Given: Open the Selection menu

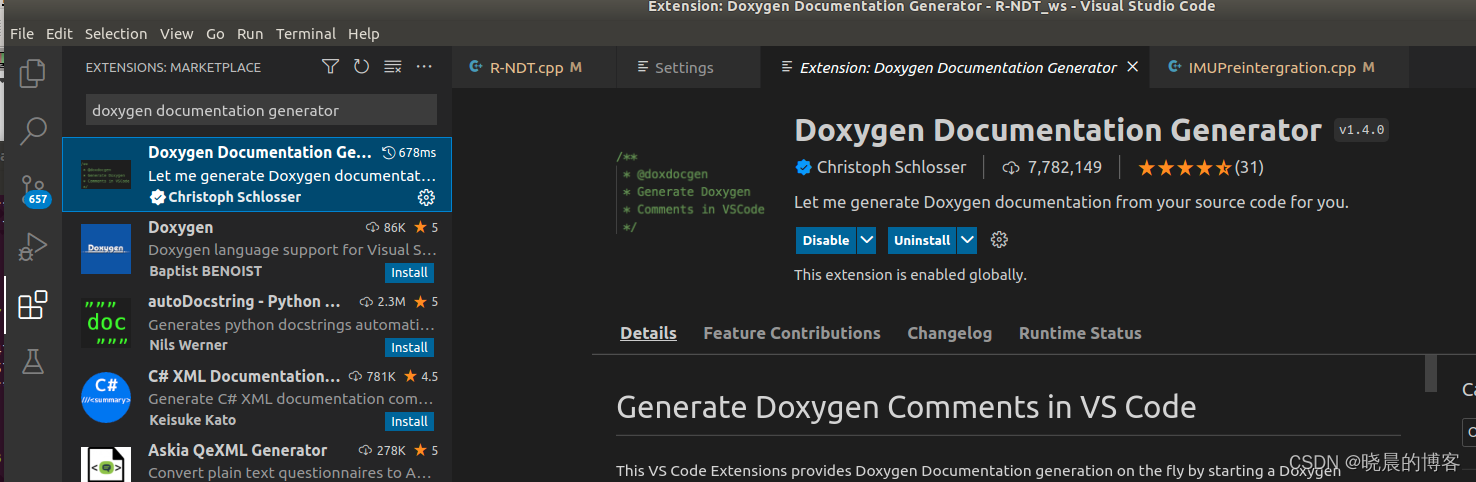Looking at the screenshot, I should pos(116,33).
